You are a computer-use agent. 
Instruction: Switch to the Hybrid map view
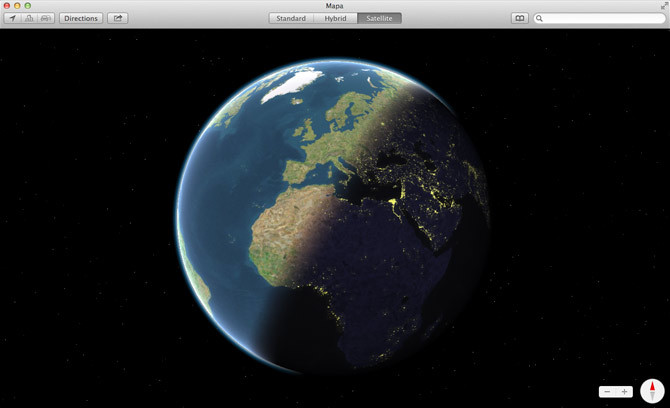click(x=335, y=18)
